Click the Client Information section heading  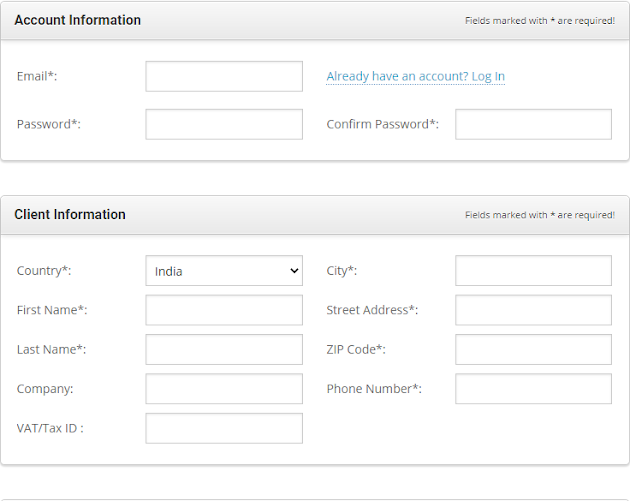70,214
